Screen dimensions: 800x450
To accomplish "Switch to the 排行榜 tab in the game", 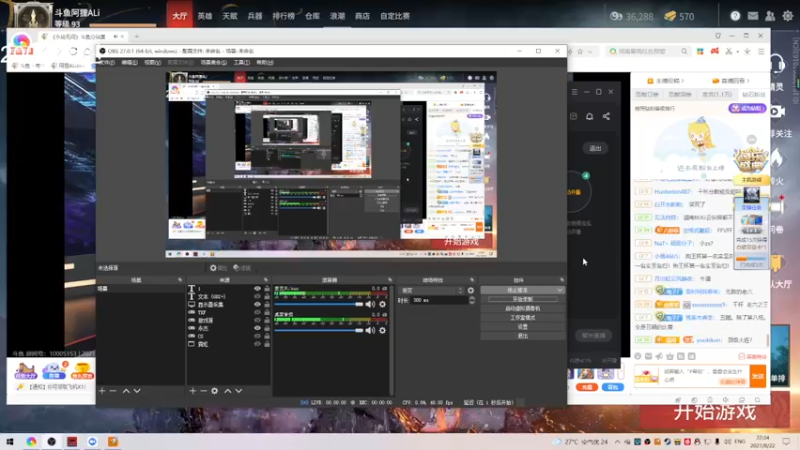I will click(x=283, y=16).
